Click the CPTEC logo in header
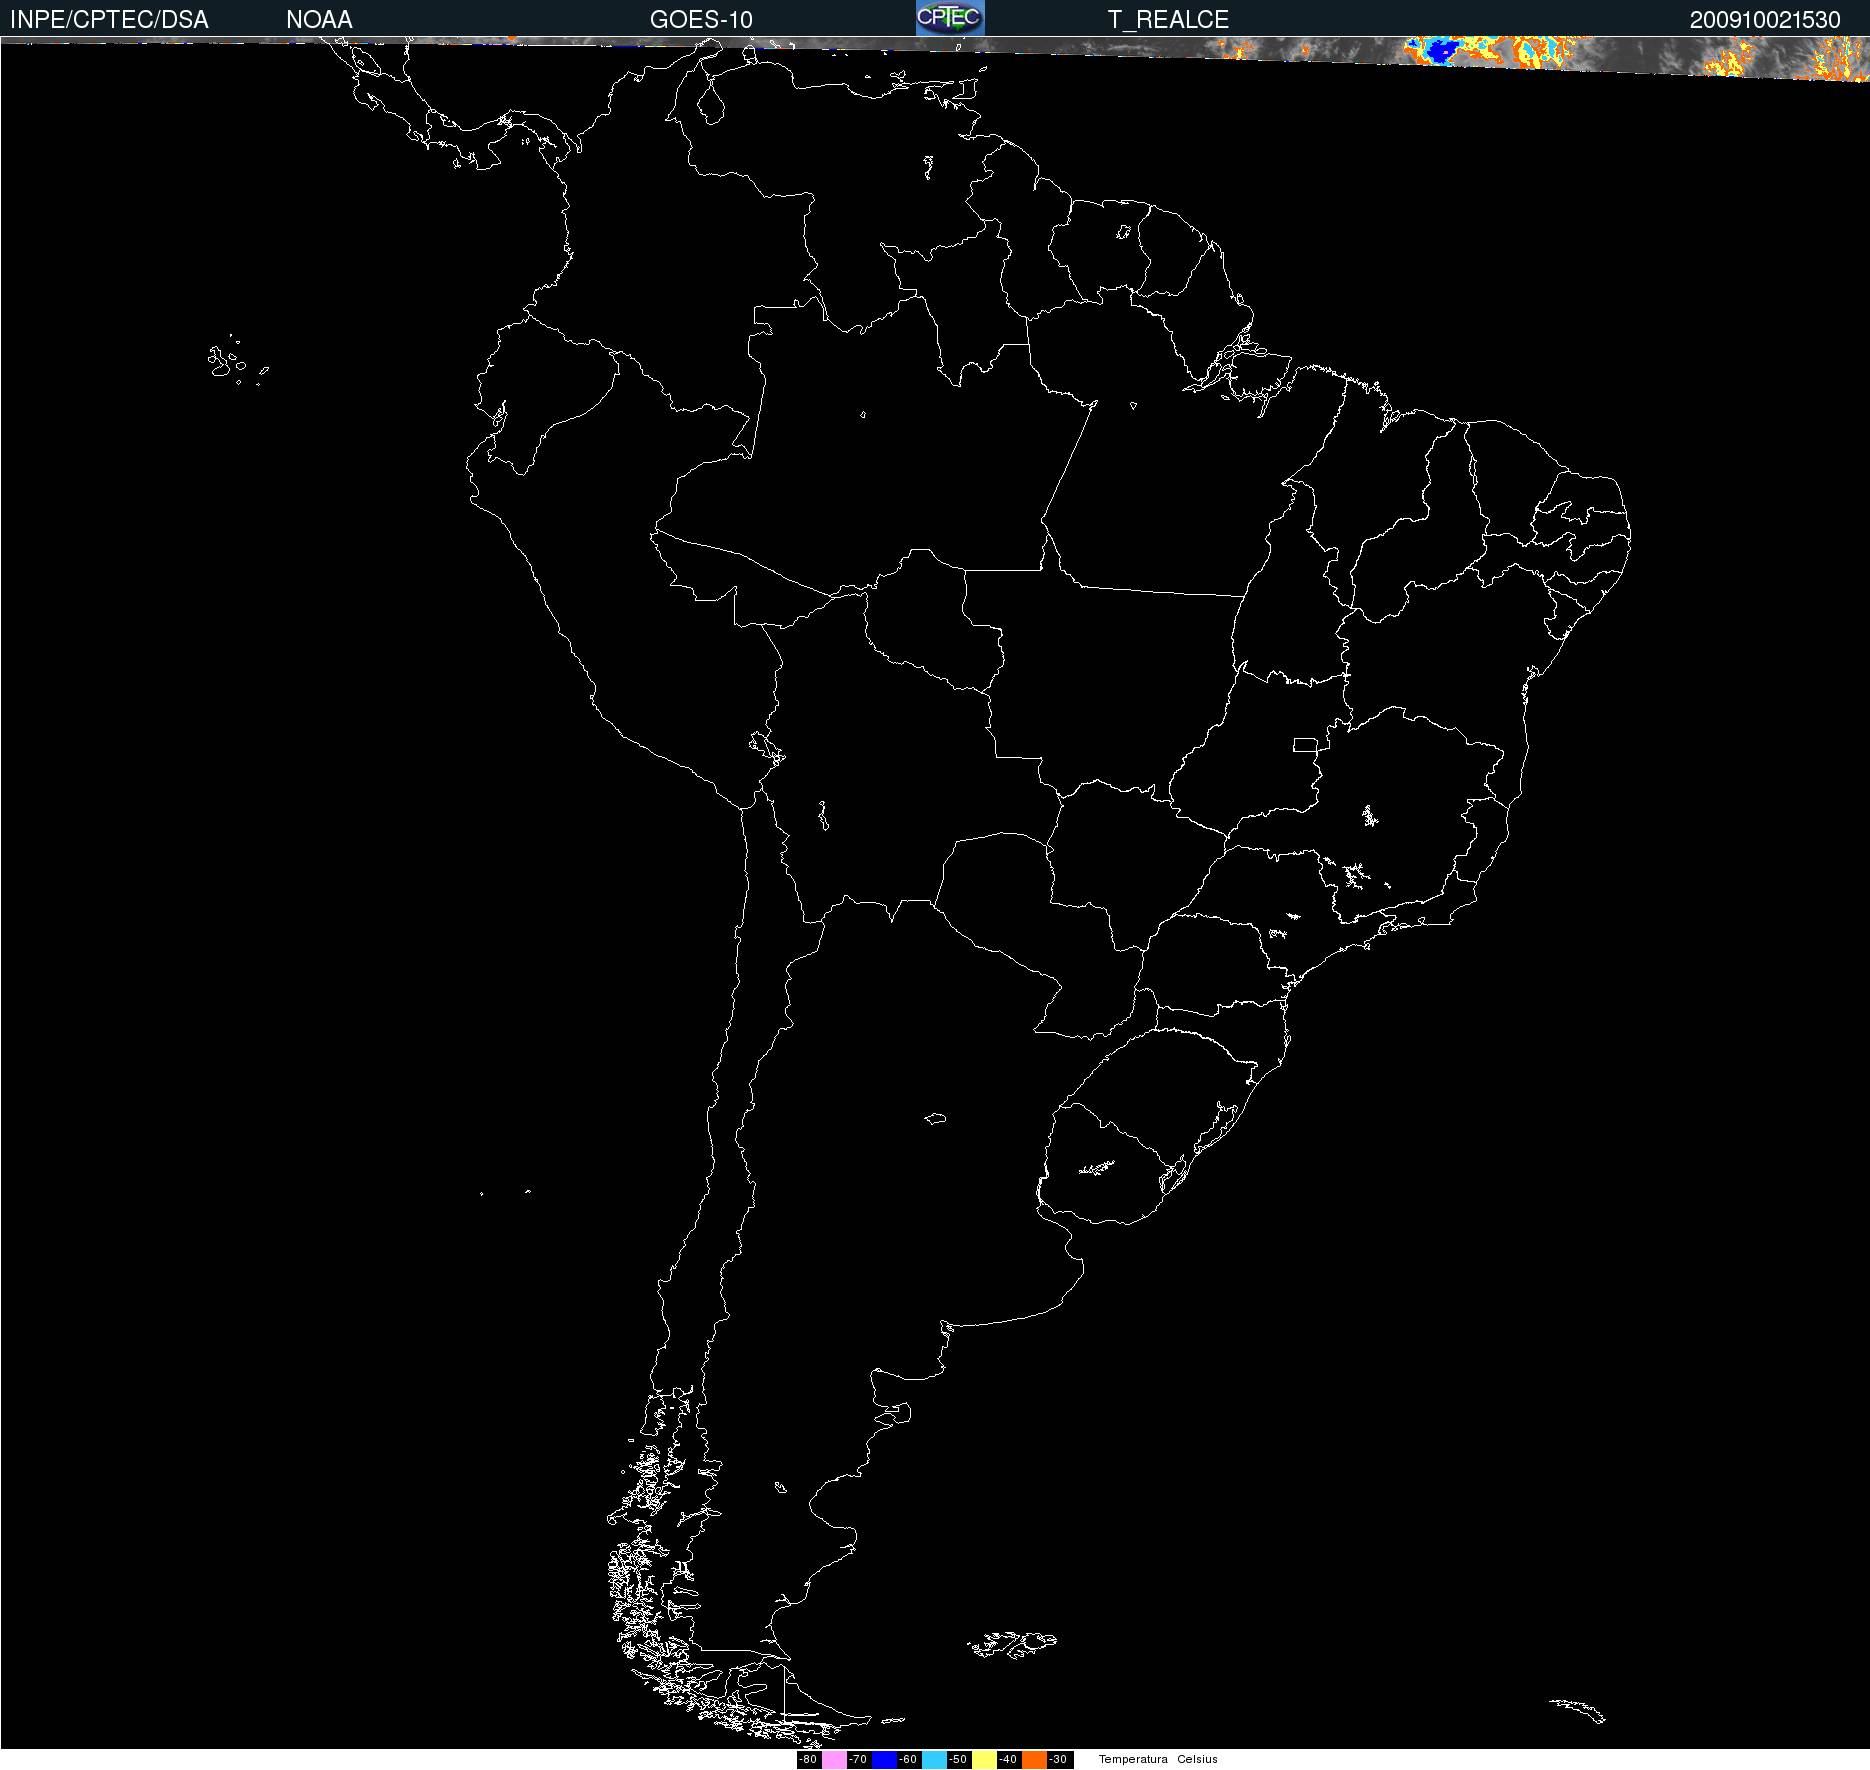 tap(949, 18)
